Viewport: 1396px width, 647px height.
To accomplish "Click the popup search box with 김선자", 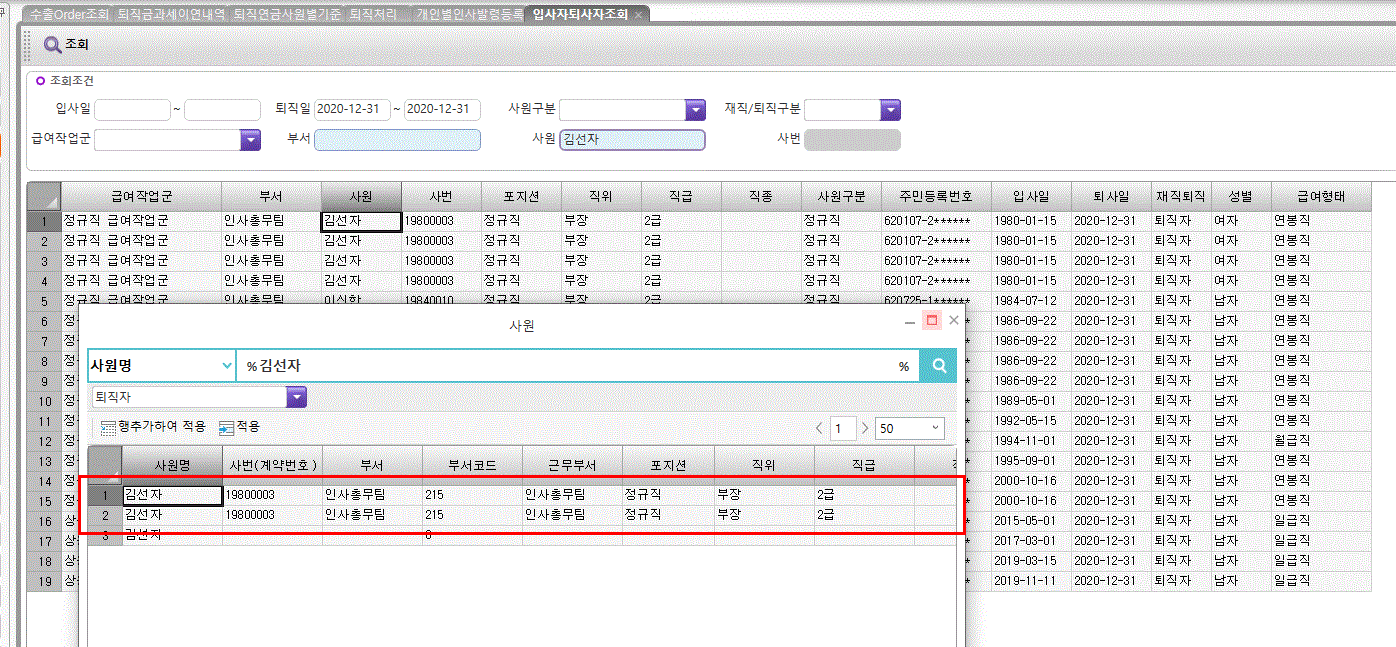I will click(578, 366).
